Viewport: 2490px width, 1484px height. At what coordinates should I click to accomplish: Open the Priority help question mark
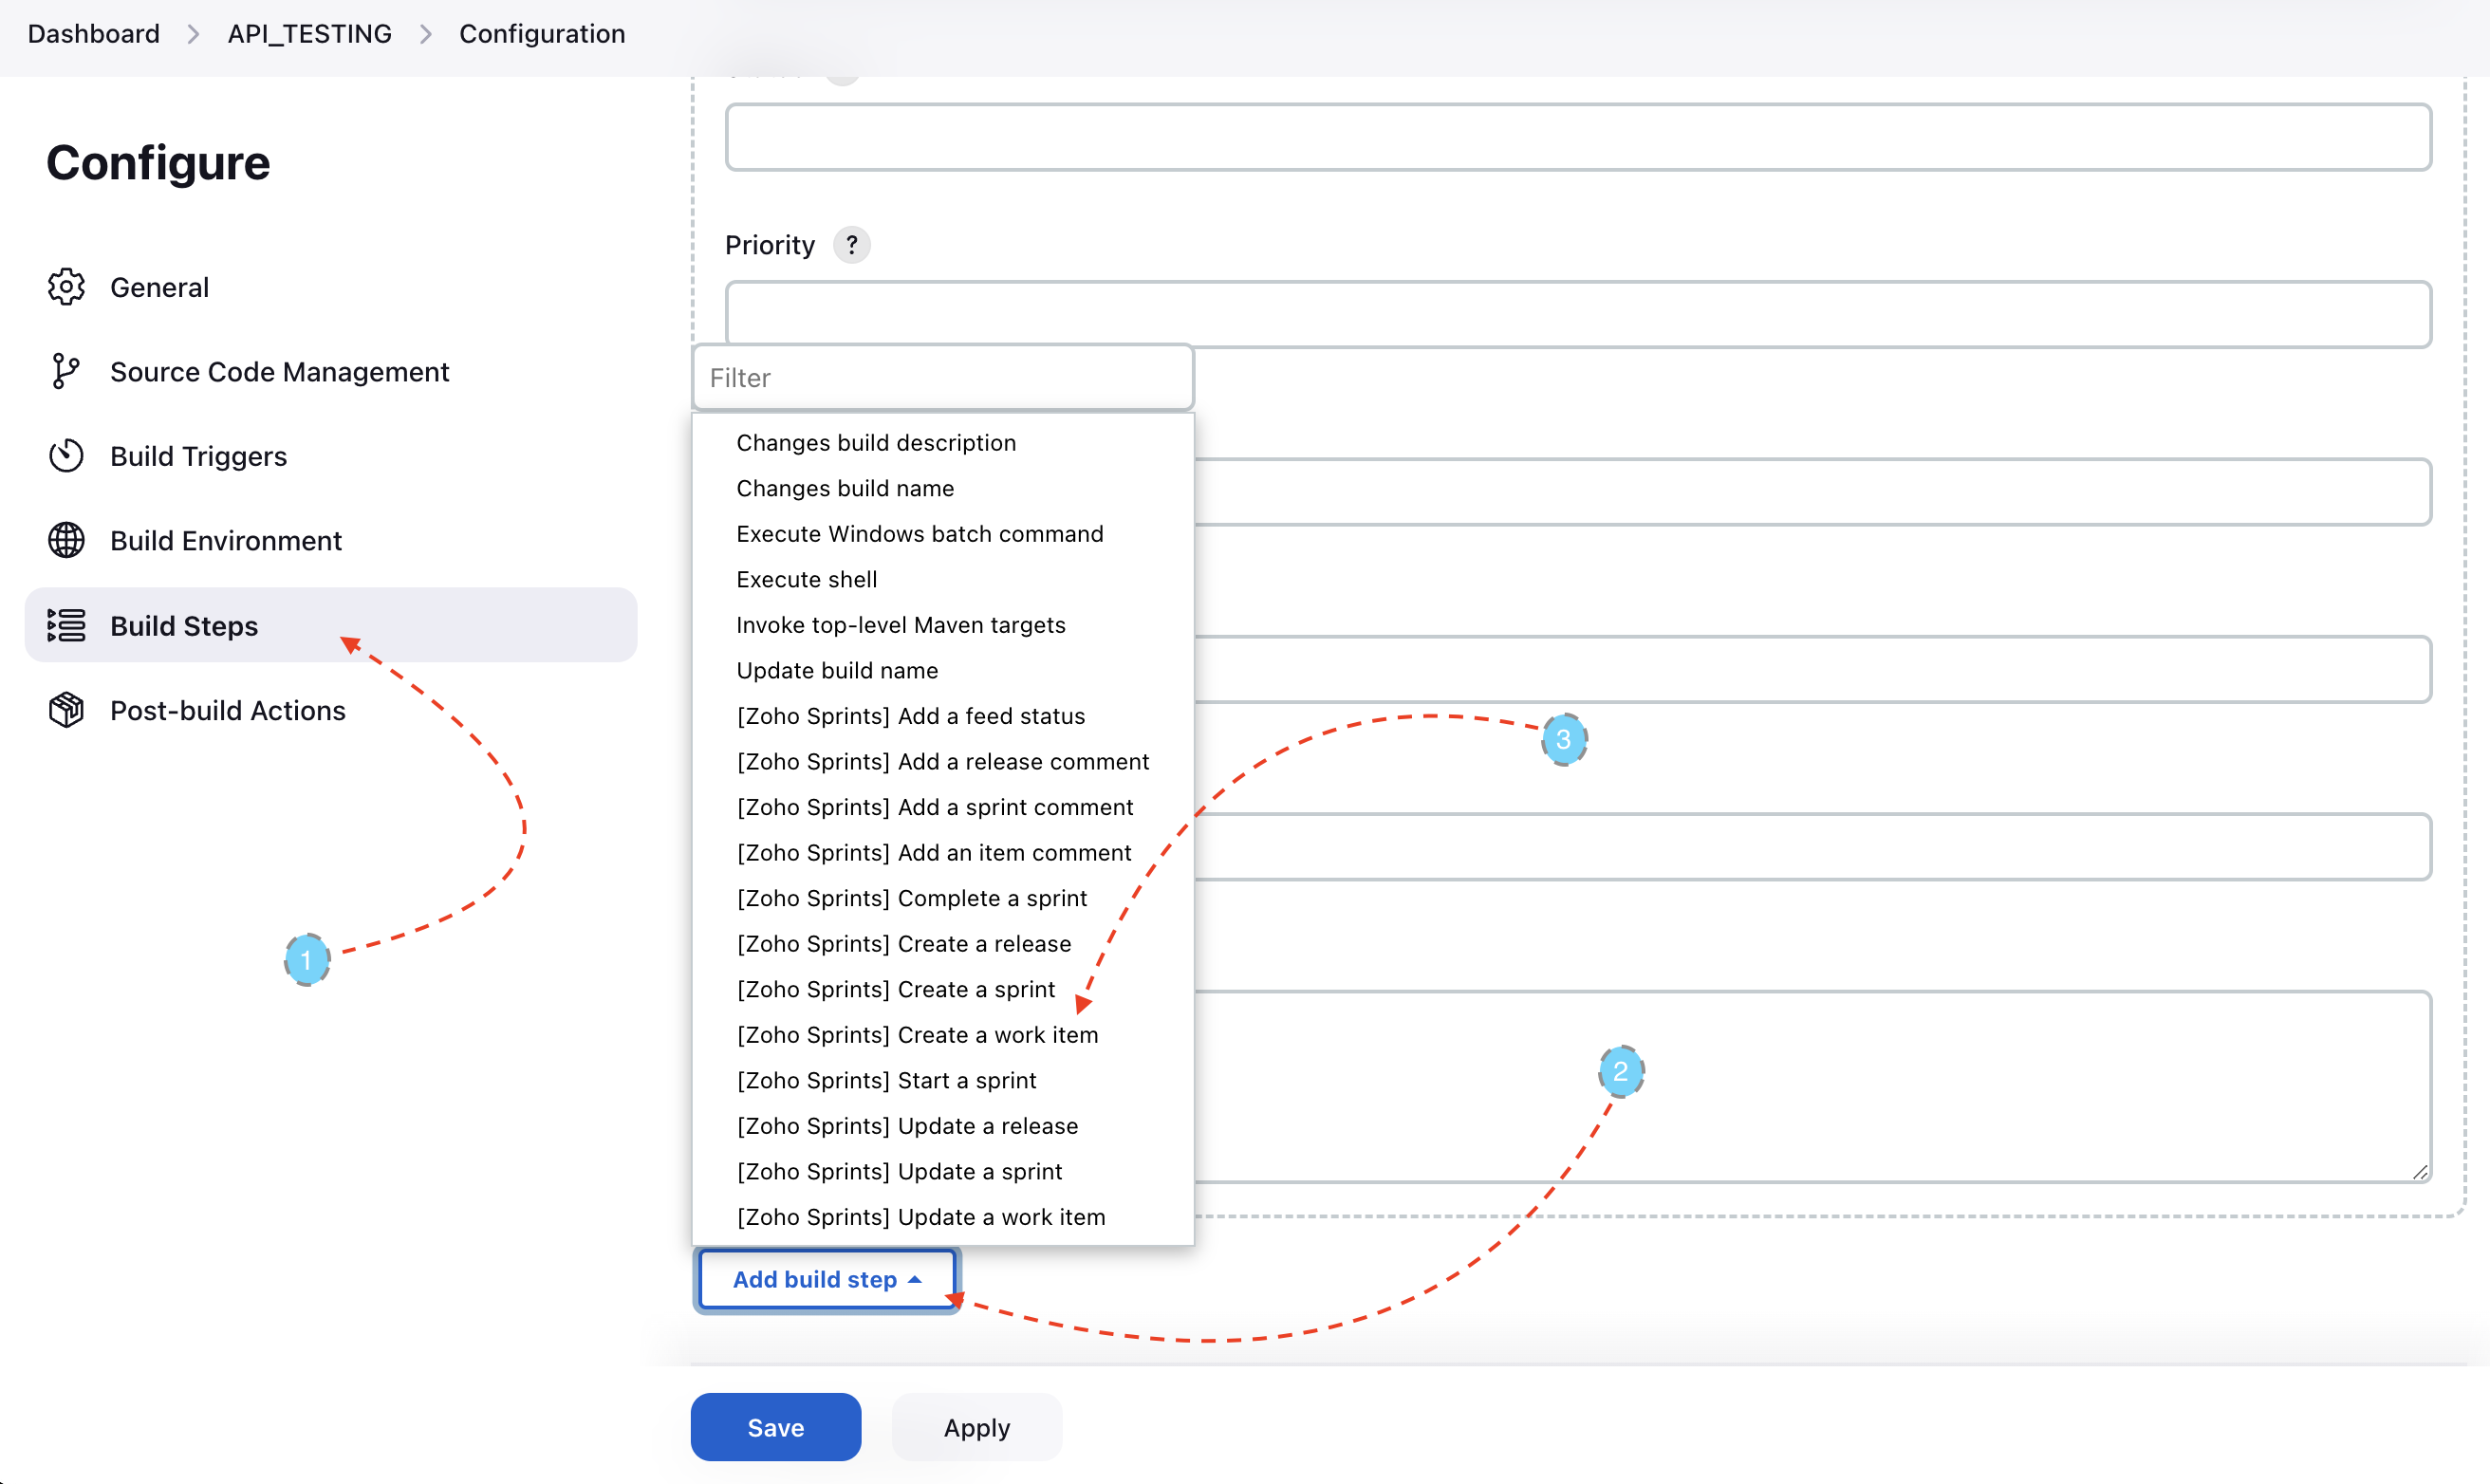pos(851,245)
